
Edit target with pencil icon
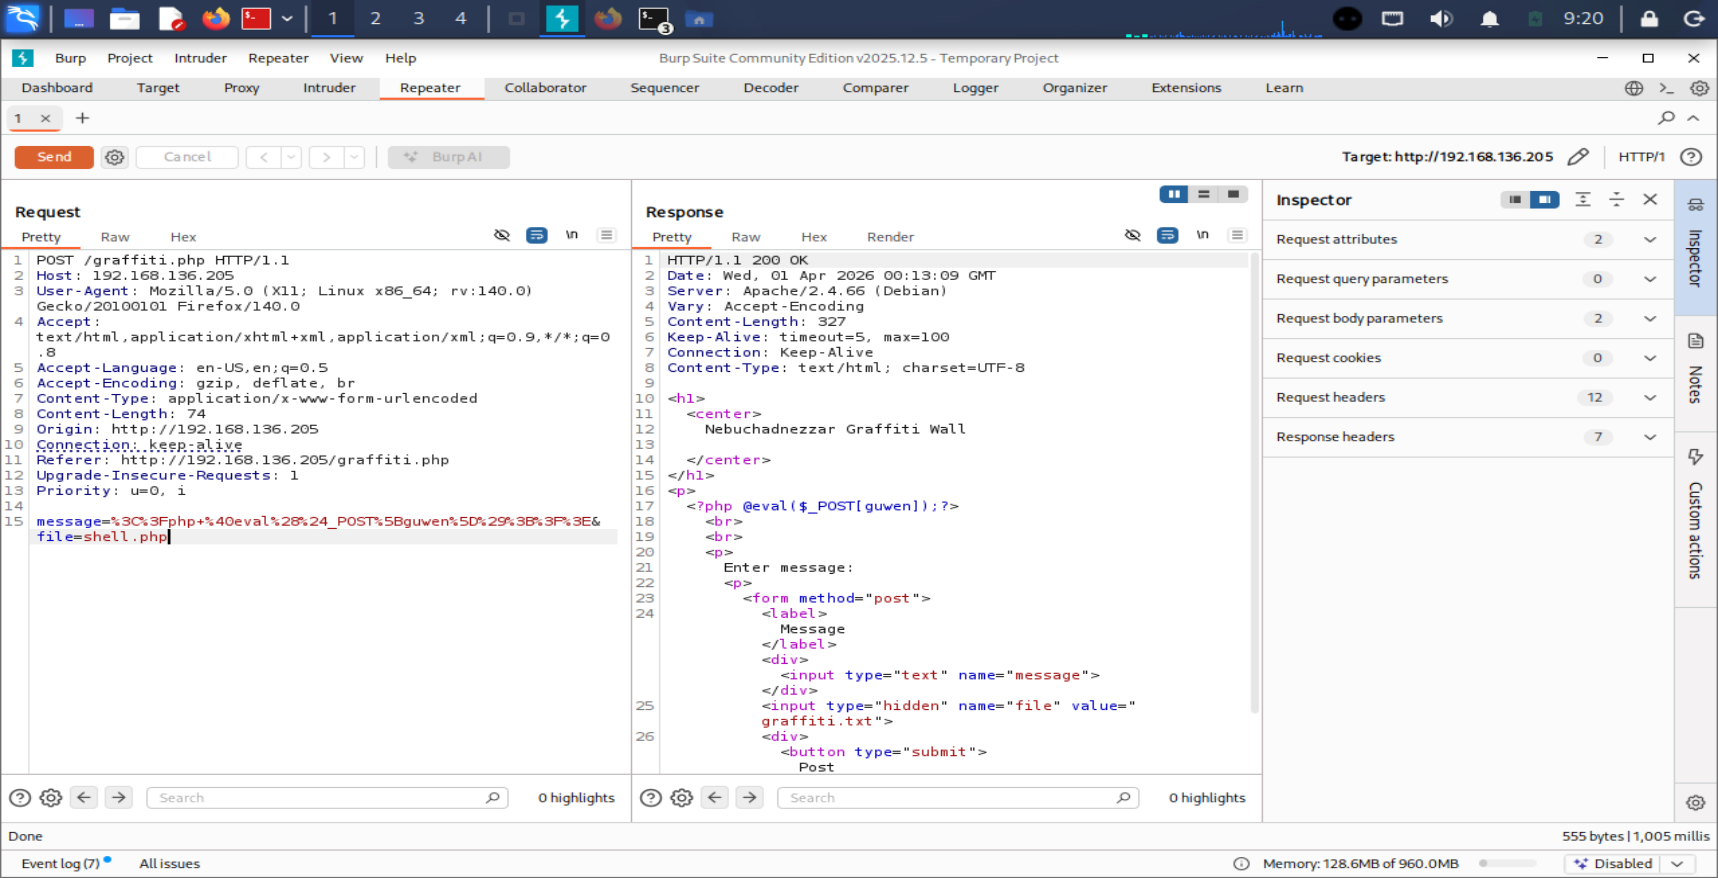[x=1578, y=157]
